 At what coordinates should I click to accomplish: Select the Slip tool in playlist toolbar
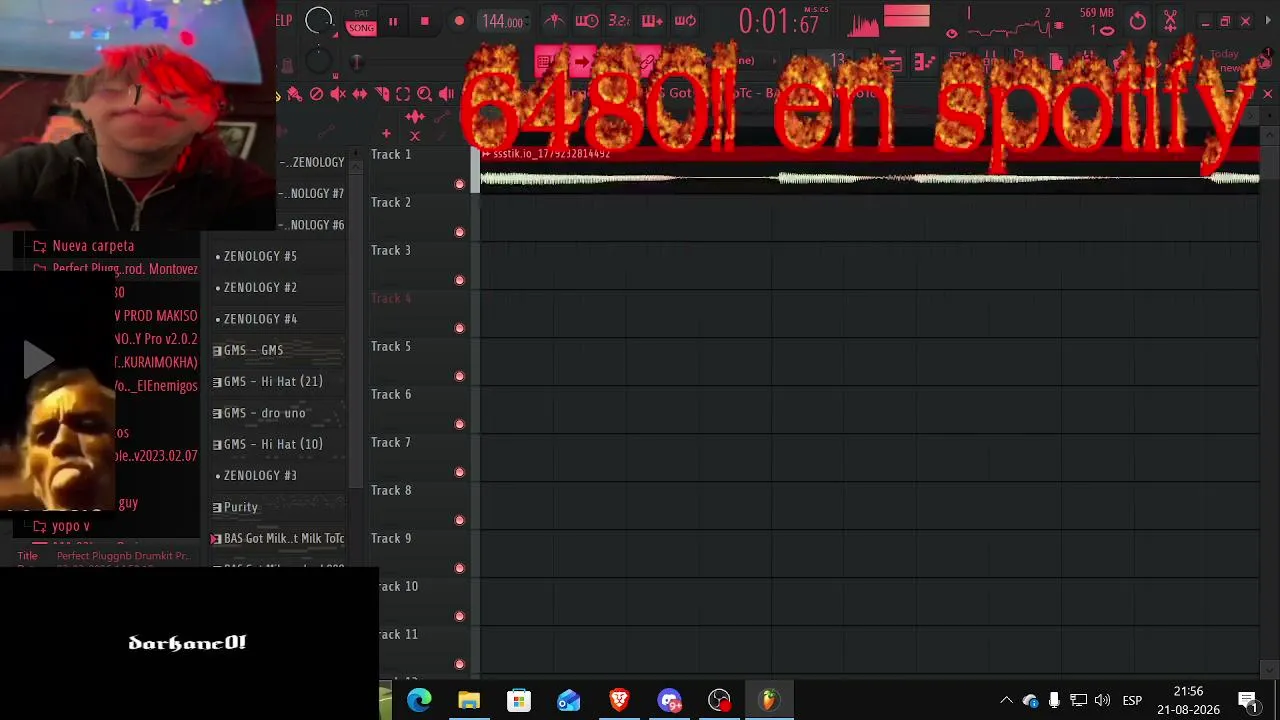click(x=360, y=94)
